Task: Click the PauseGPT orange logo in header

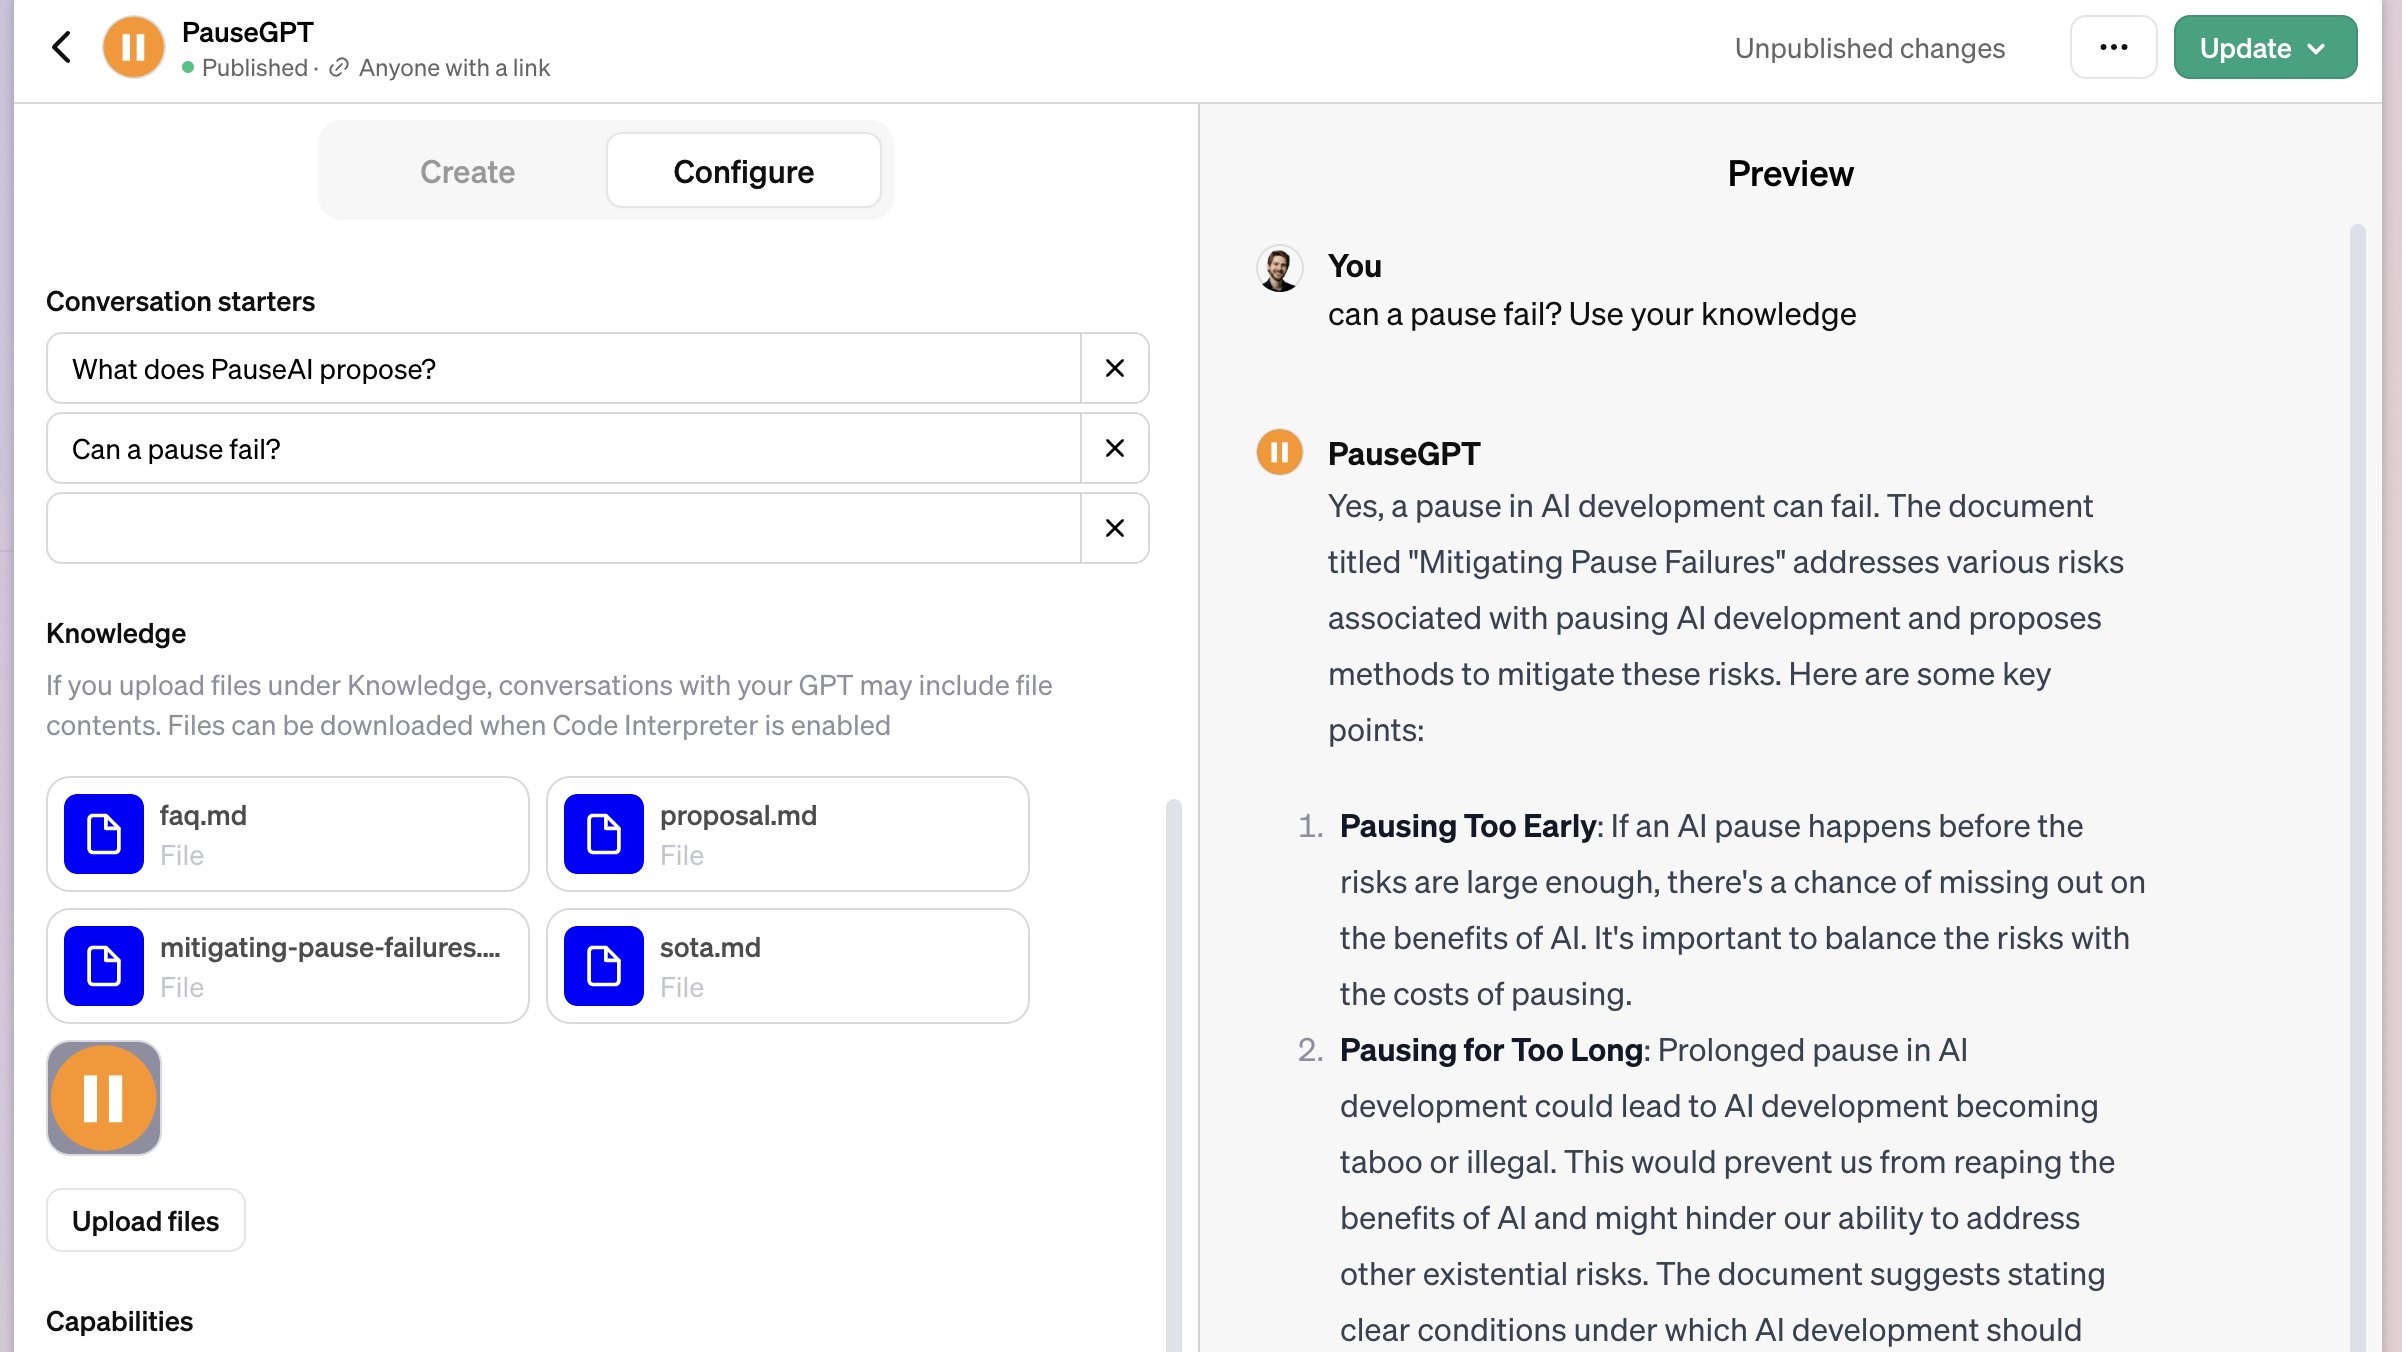Action: [133, 47]
